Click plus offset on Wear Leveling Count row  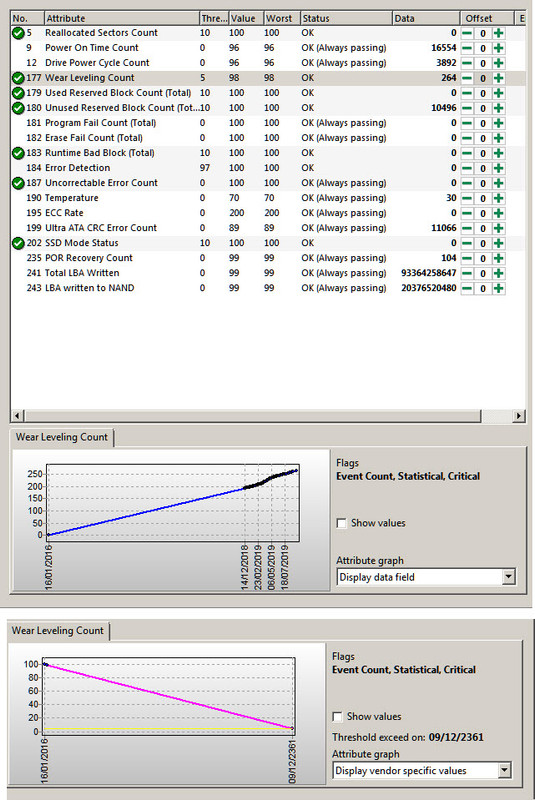(499, 78)
